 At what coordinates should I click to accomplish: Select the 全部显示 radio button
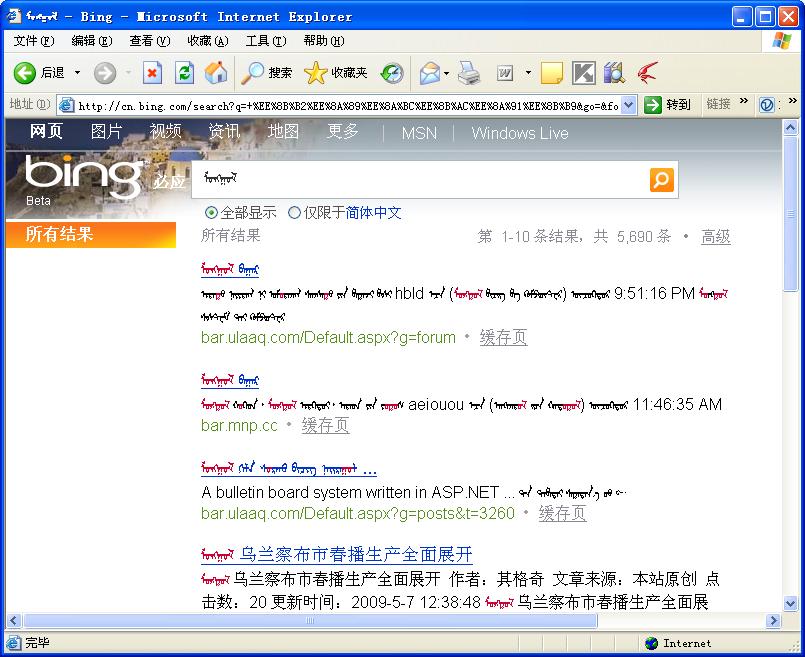[211, 212]
